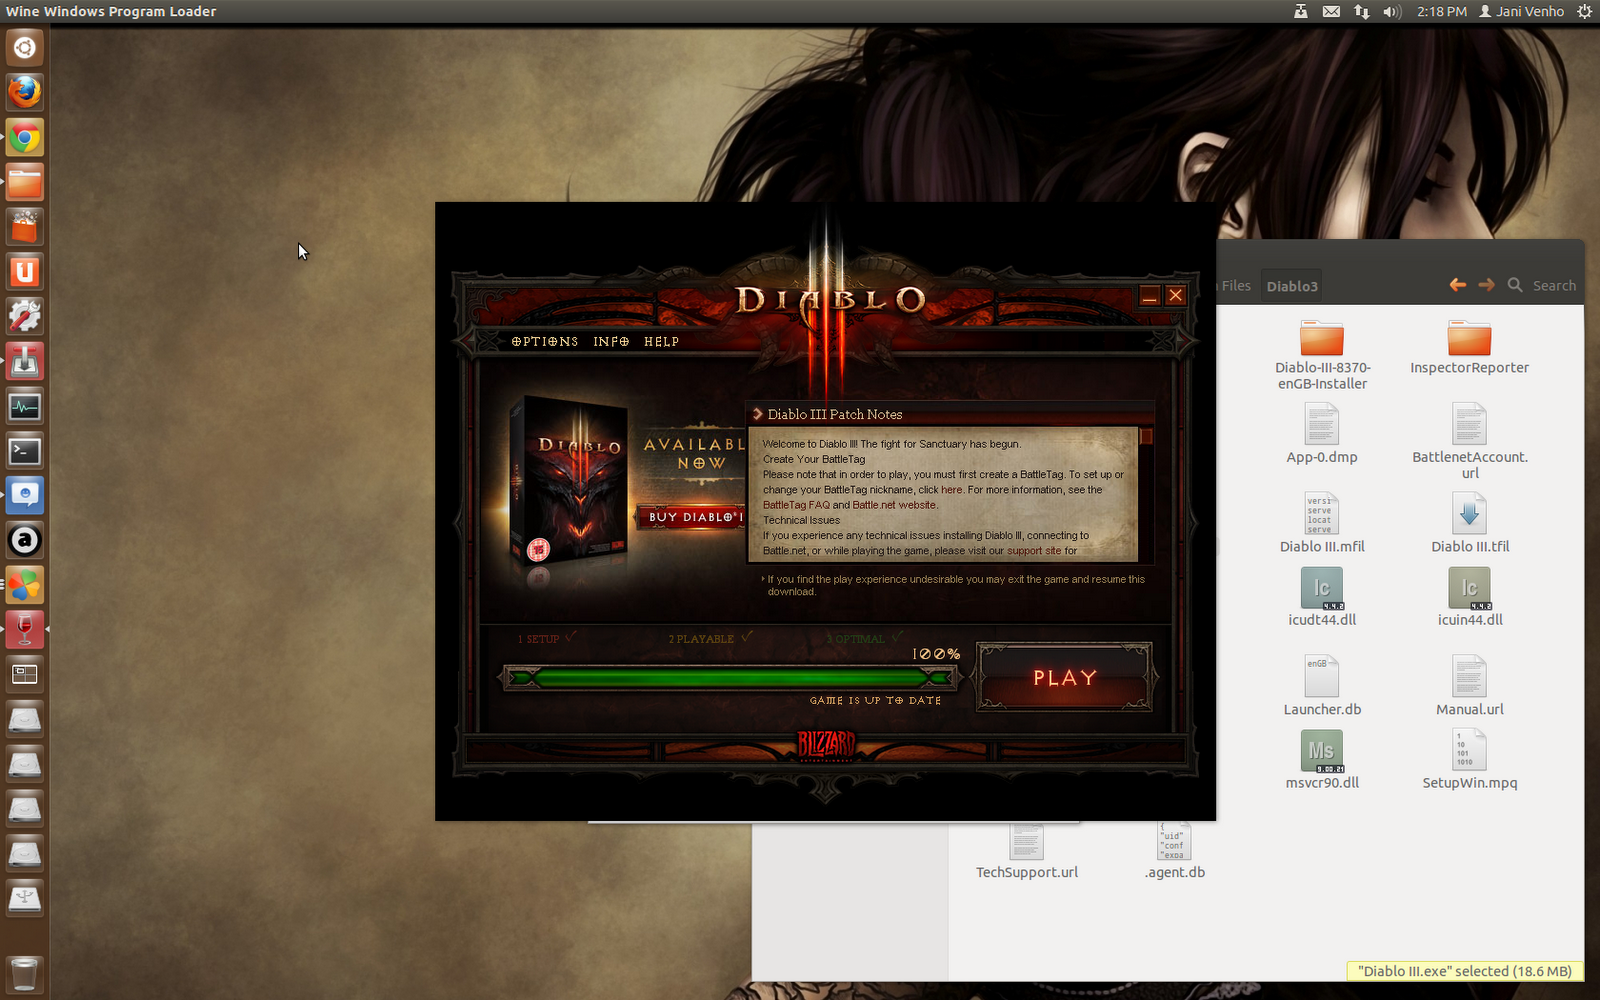Open Search in the Files window

1542,285
